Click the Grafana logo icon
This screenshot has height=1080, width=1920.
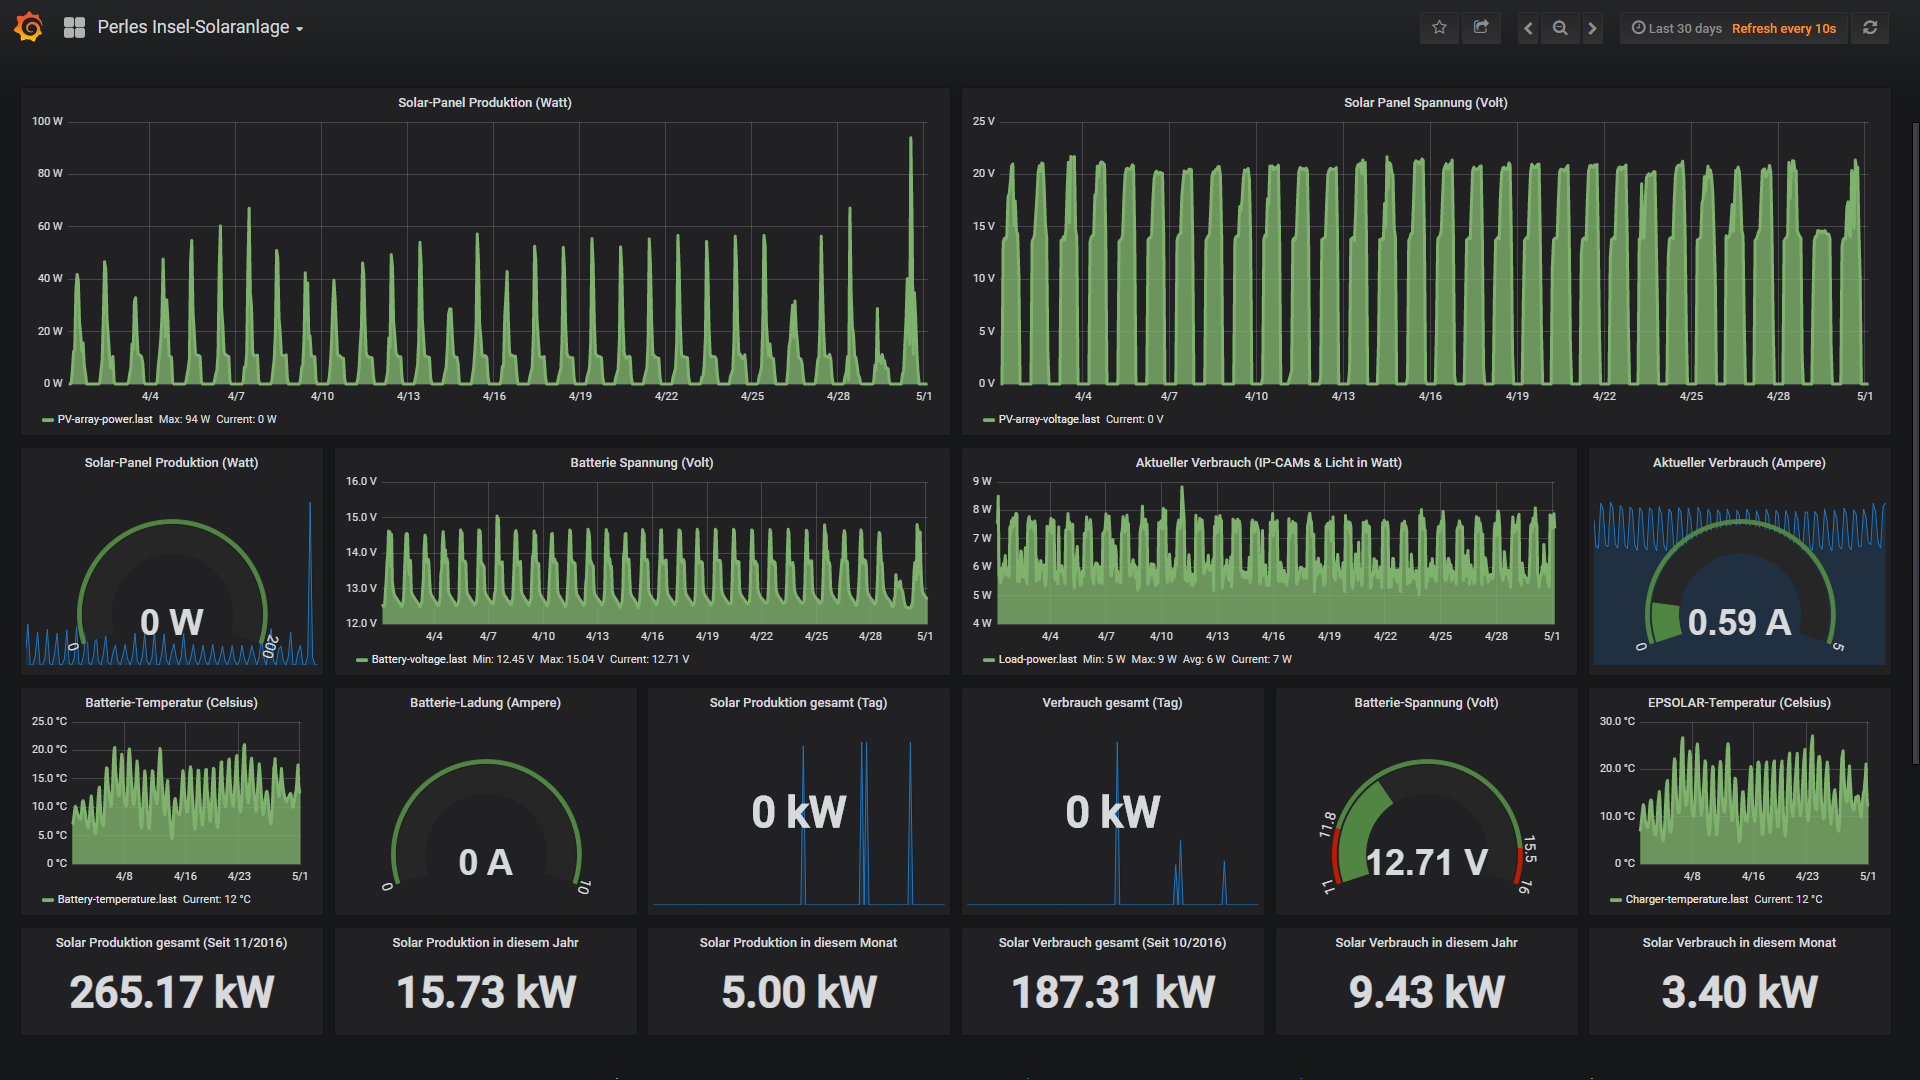coord(29,27)
